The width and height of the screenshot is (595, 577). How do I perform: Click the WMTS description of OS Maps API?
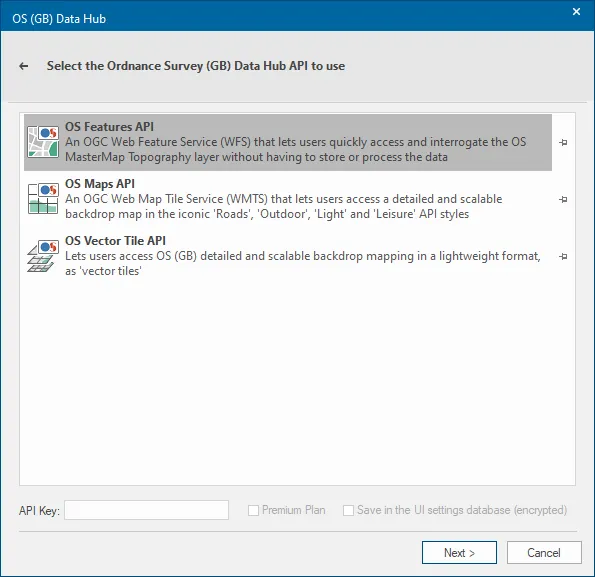(x=283, y=206)
